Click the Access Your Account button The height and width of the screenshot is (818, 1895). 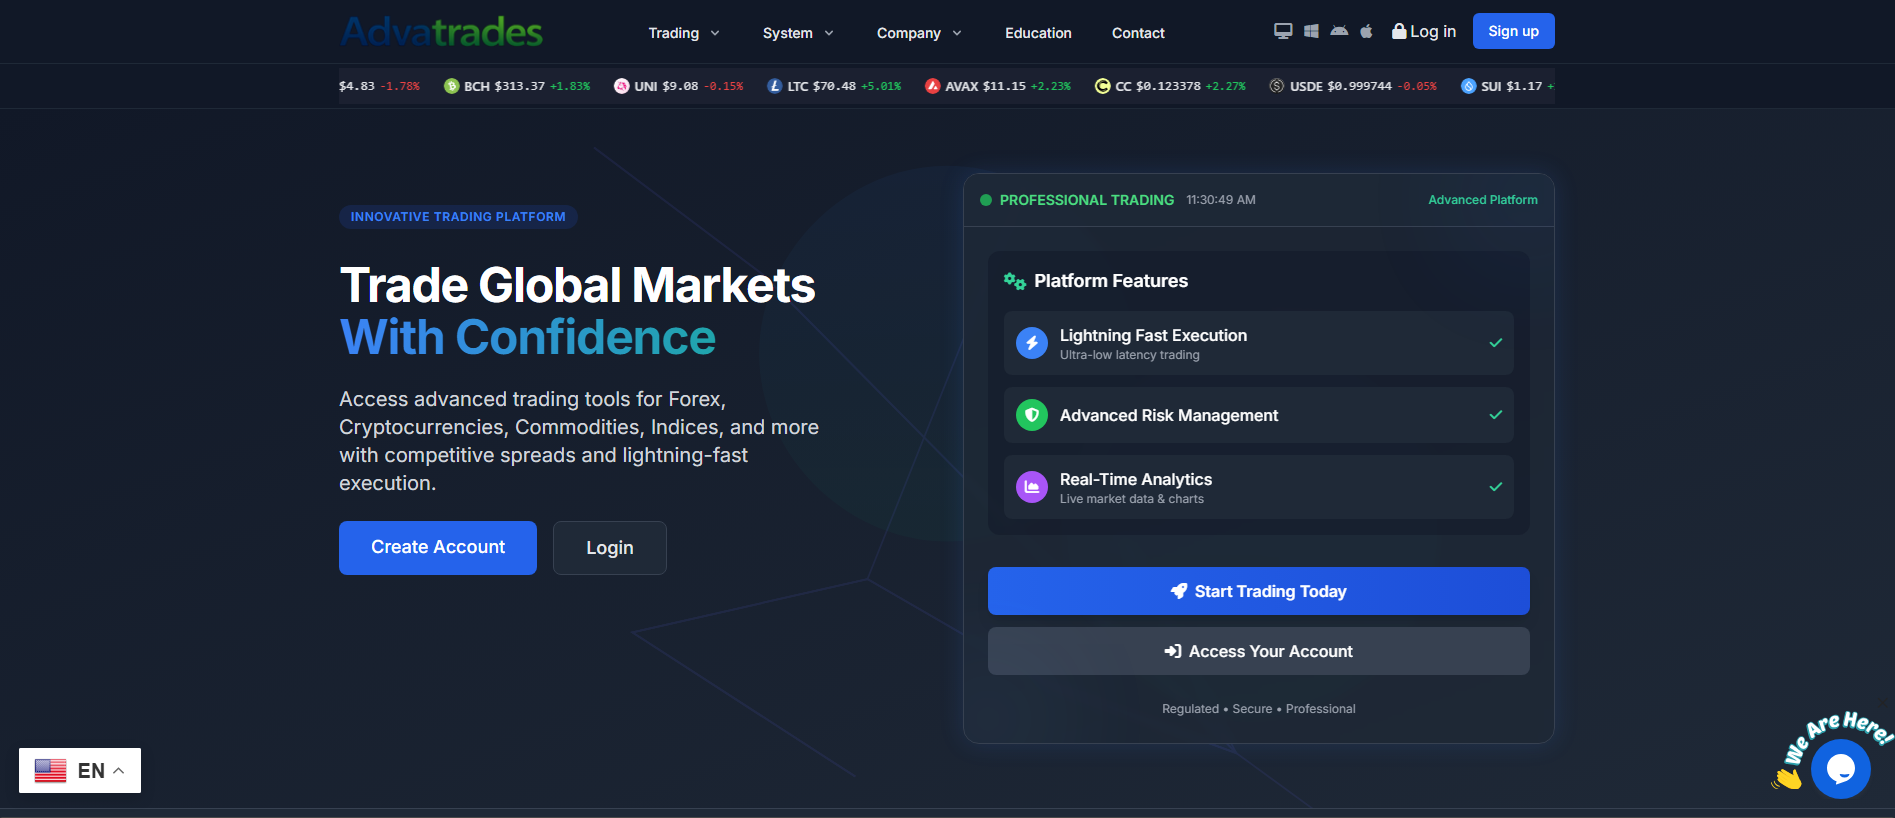tap(1259, 651)
